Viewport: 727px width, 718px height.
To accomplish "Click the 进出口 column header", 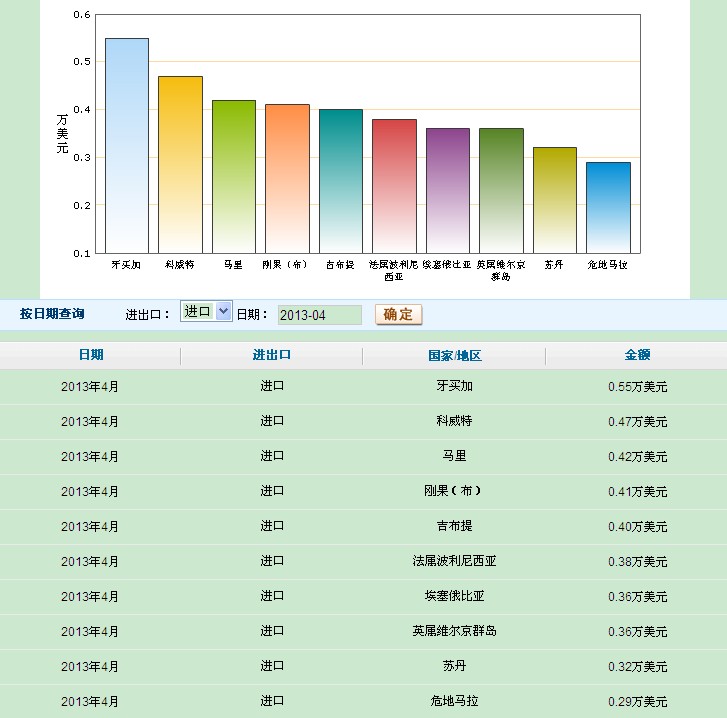I will [272, 355].
